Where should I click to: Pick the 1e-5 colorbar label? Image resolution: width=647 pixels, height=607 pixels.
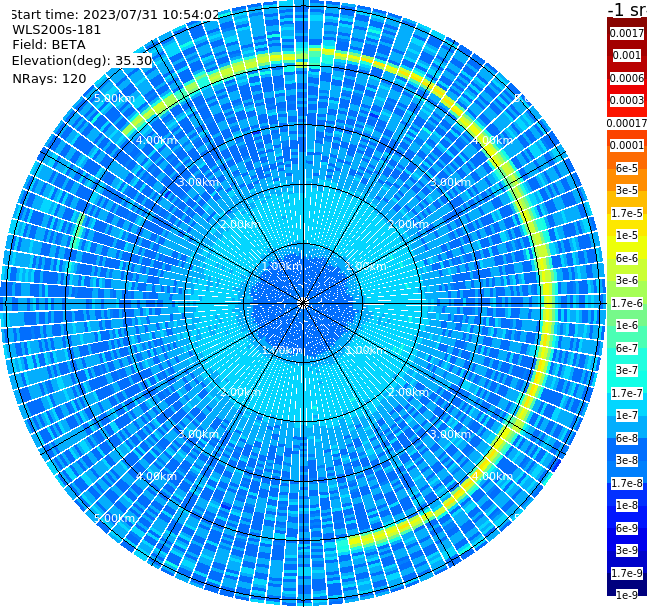(x=627, y=235)
